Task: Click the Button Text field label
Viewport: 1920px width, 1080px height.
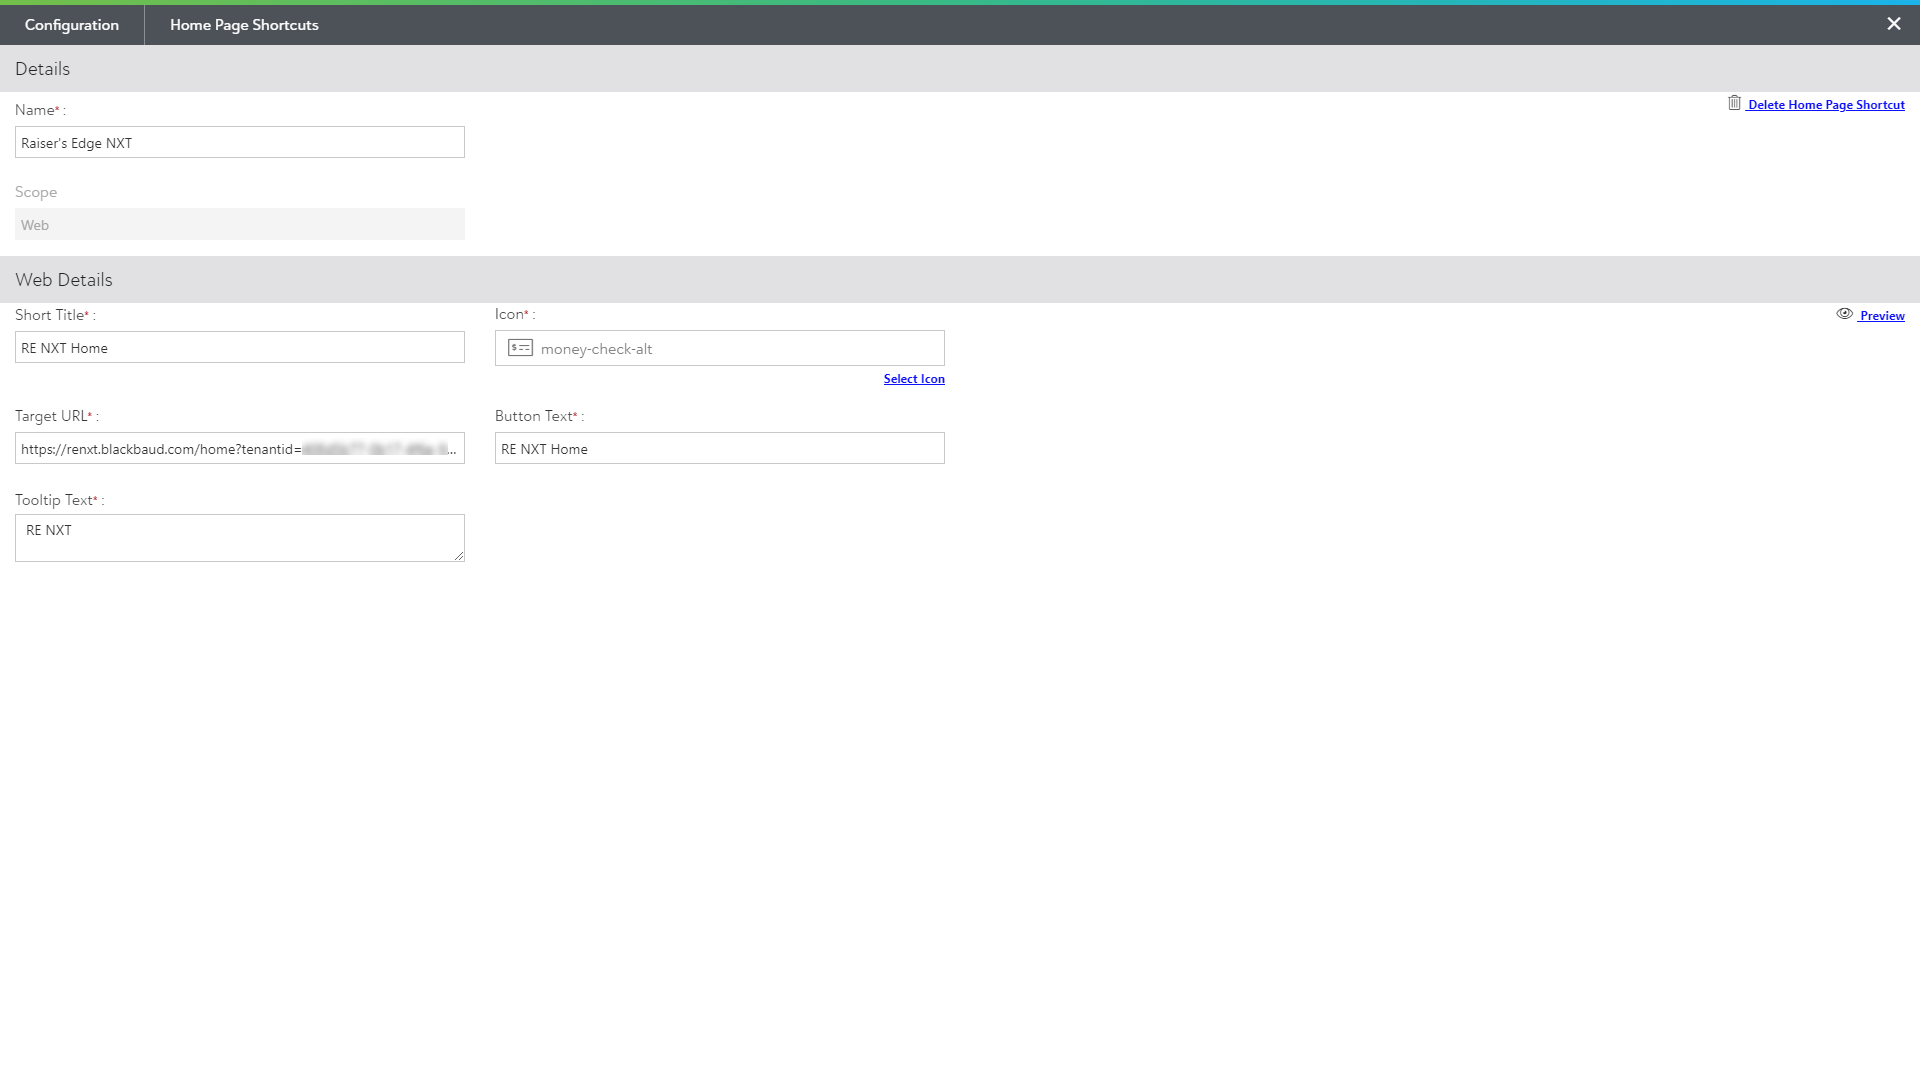Action: [x=535, y=416]
